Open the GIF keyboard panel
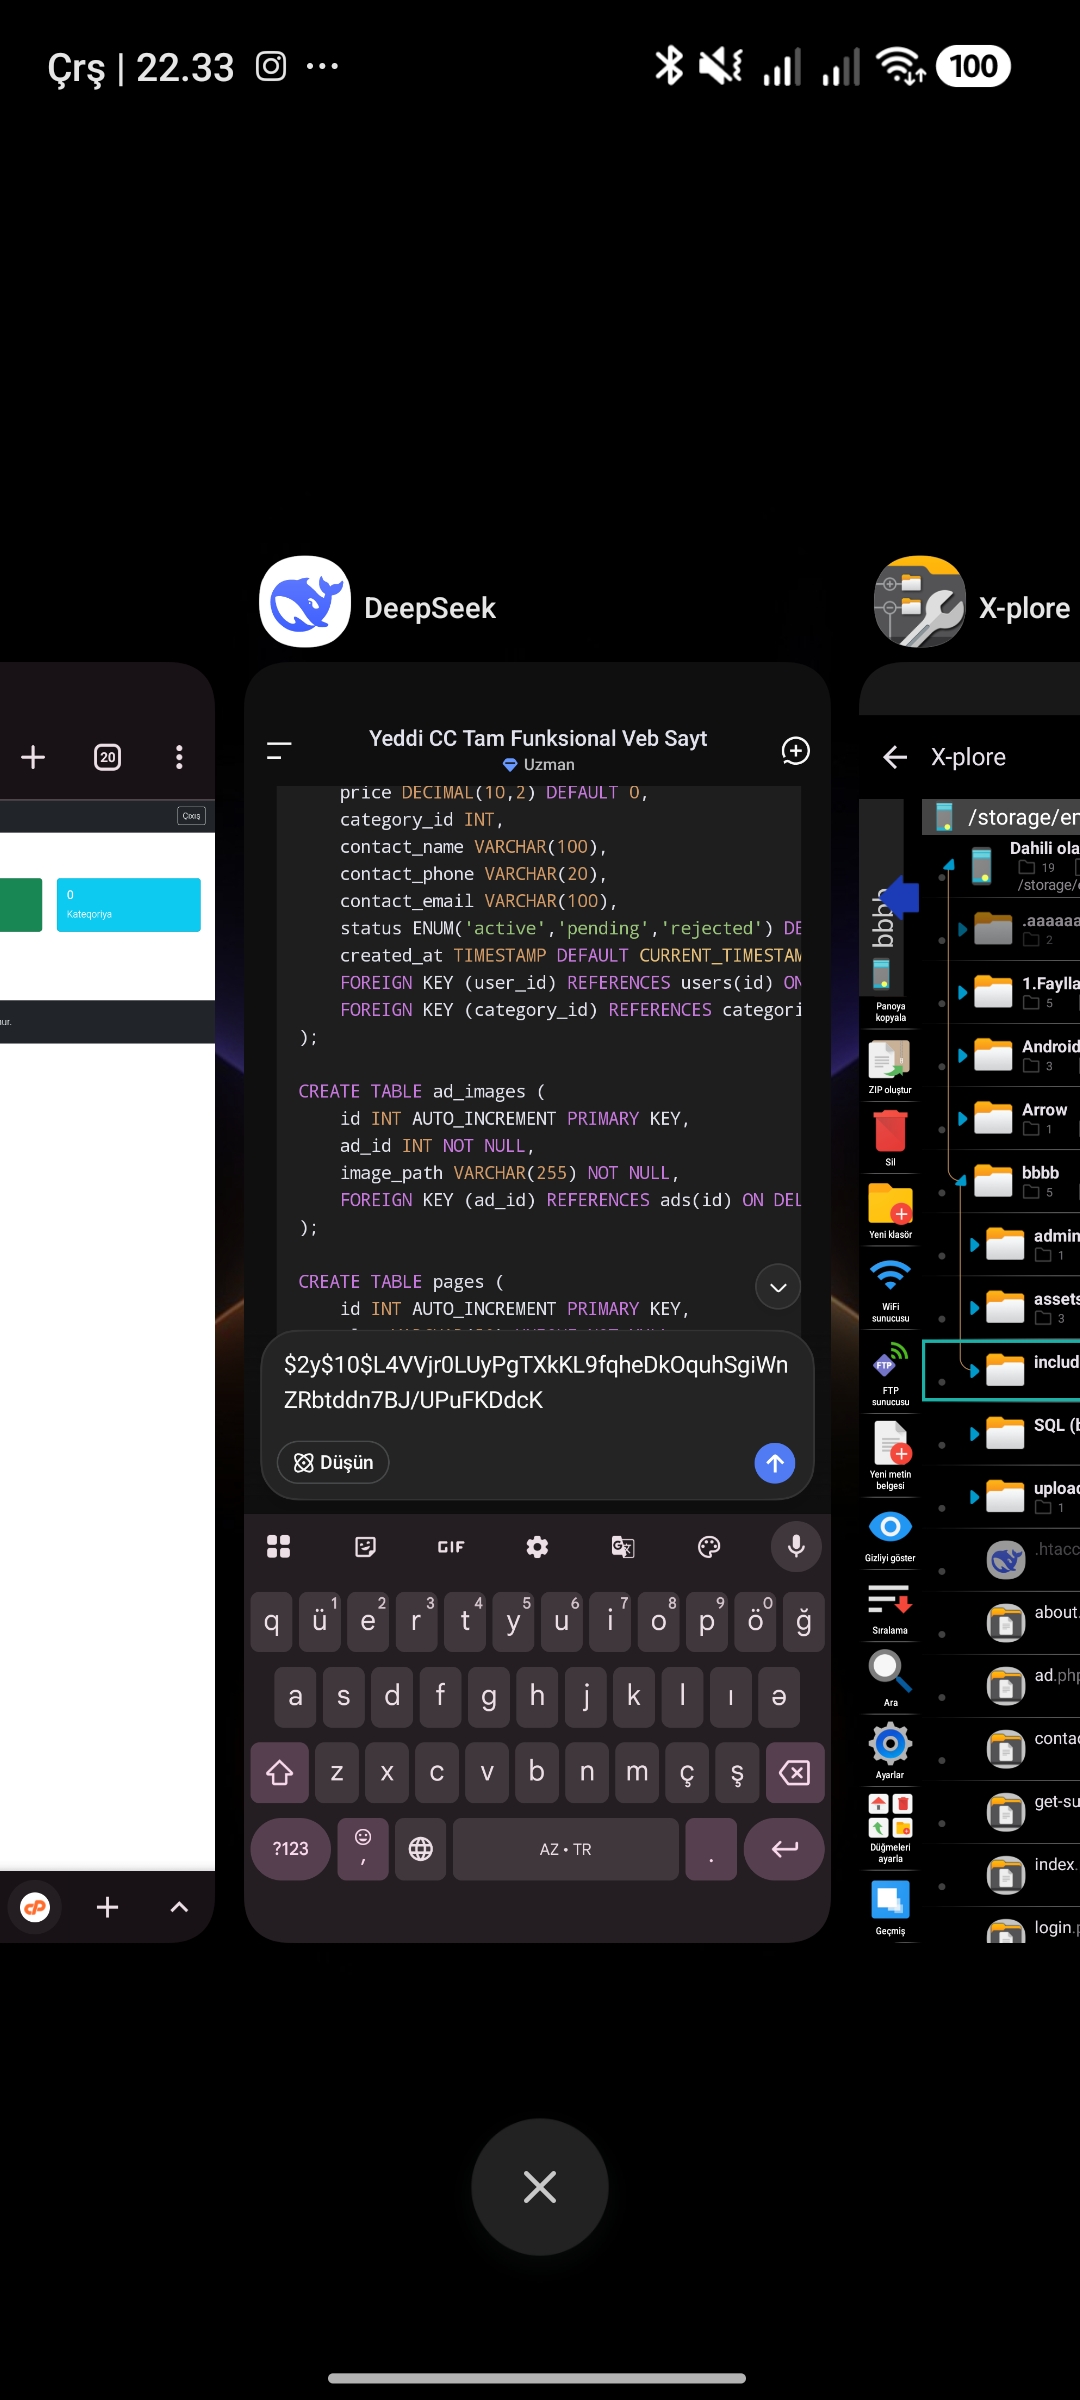The image size is (1080, 2400). pos(451,1547)
